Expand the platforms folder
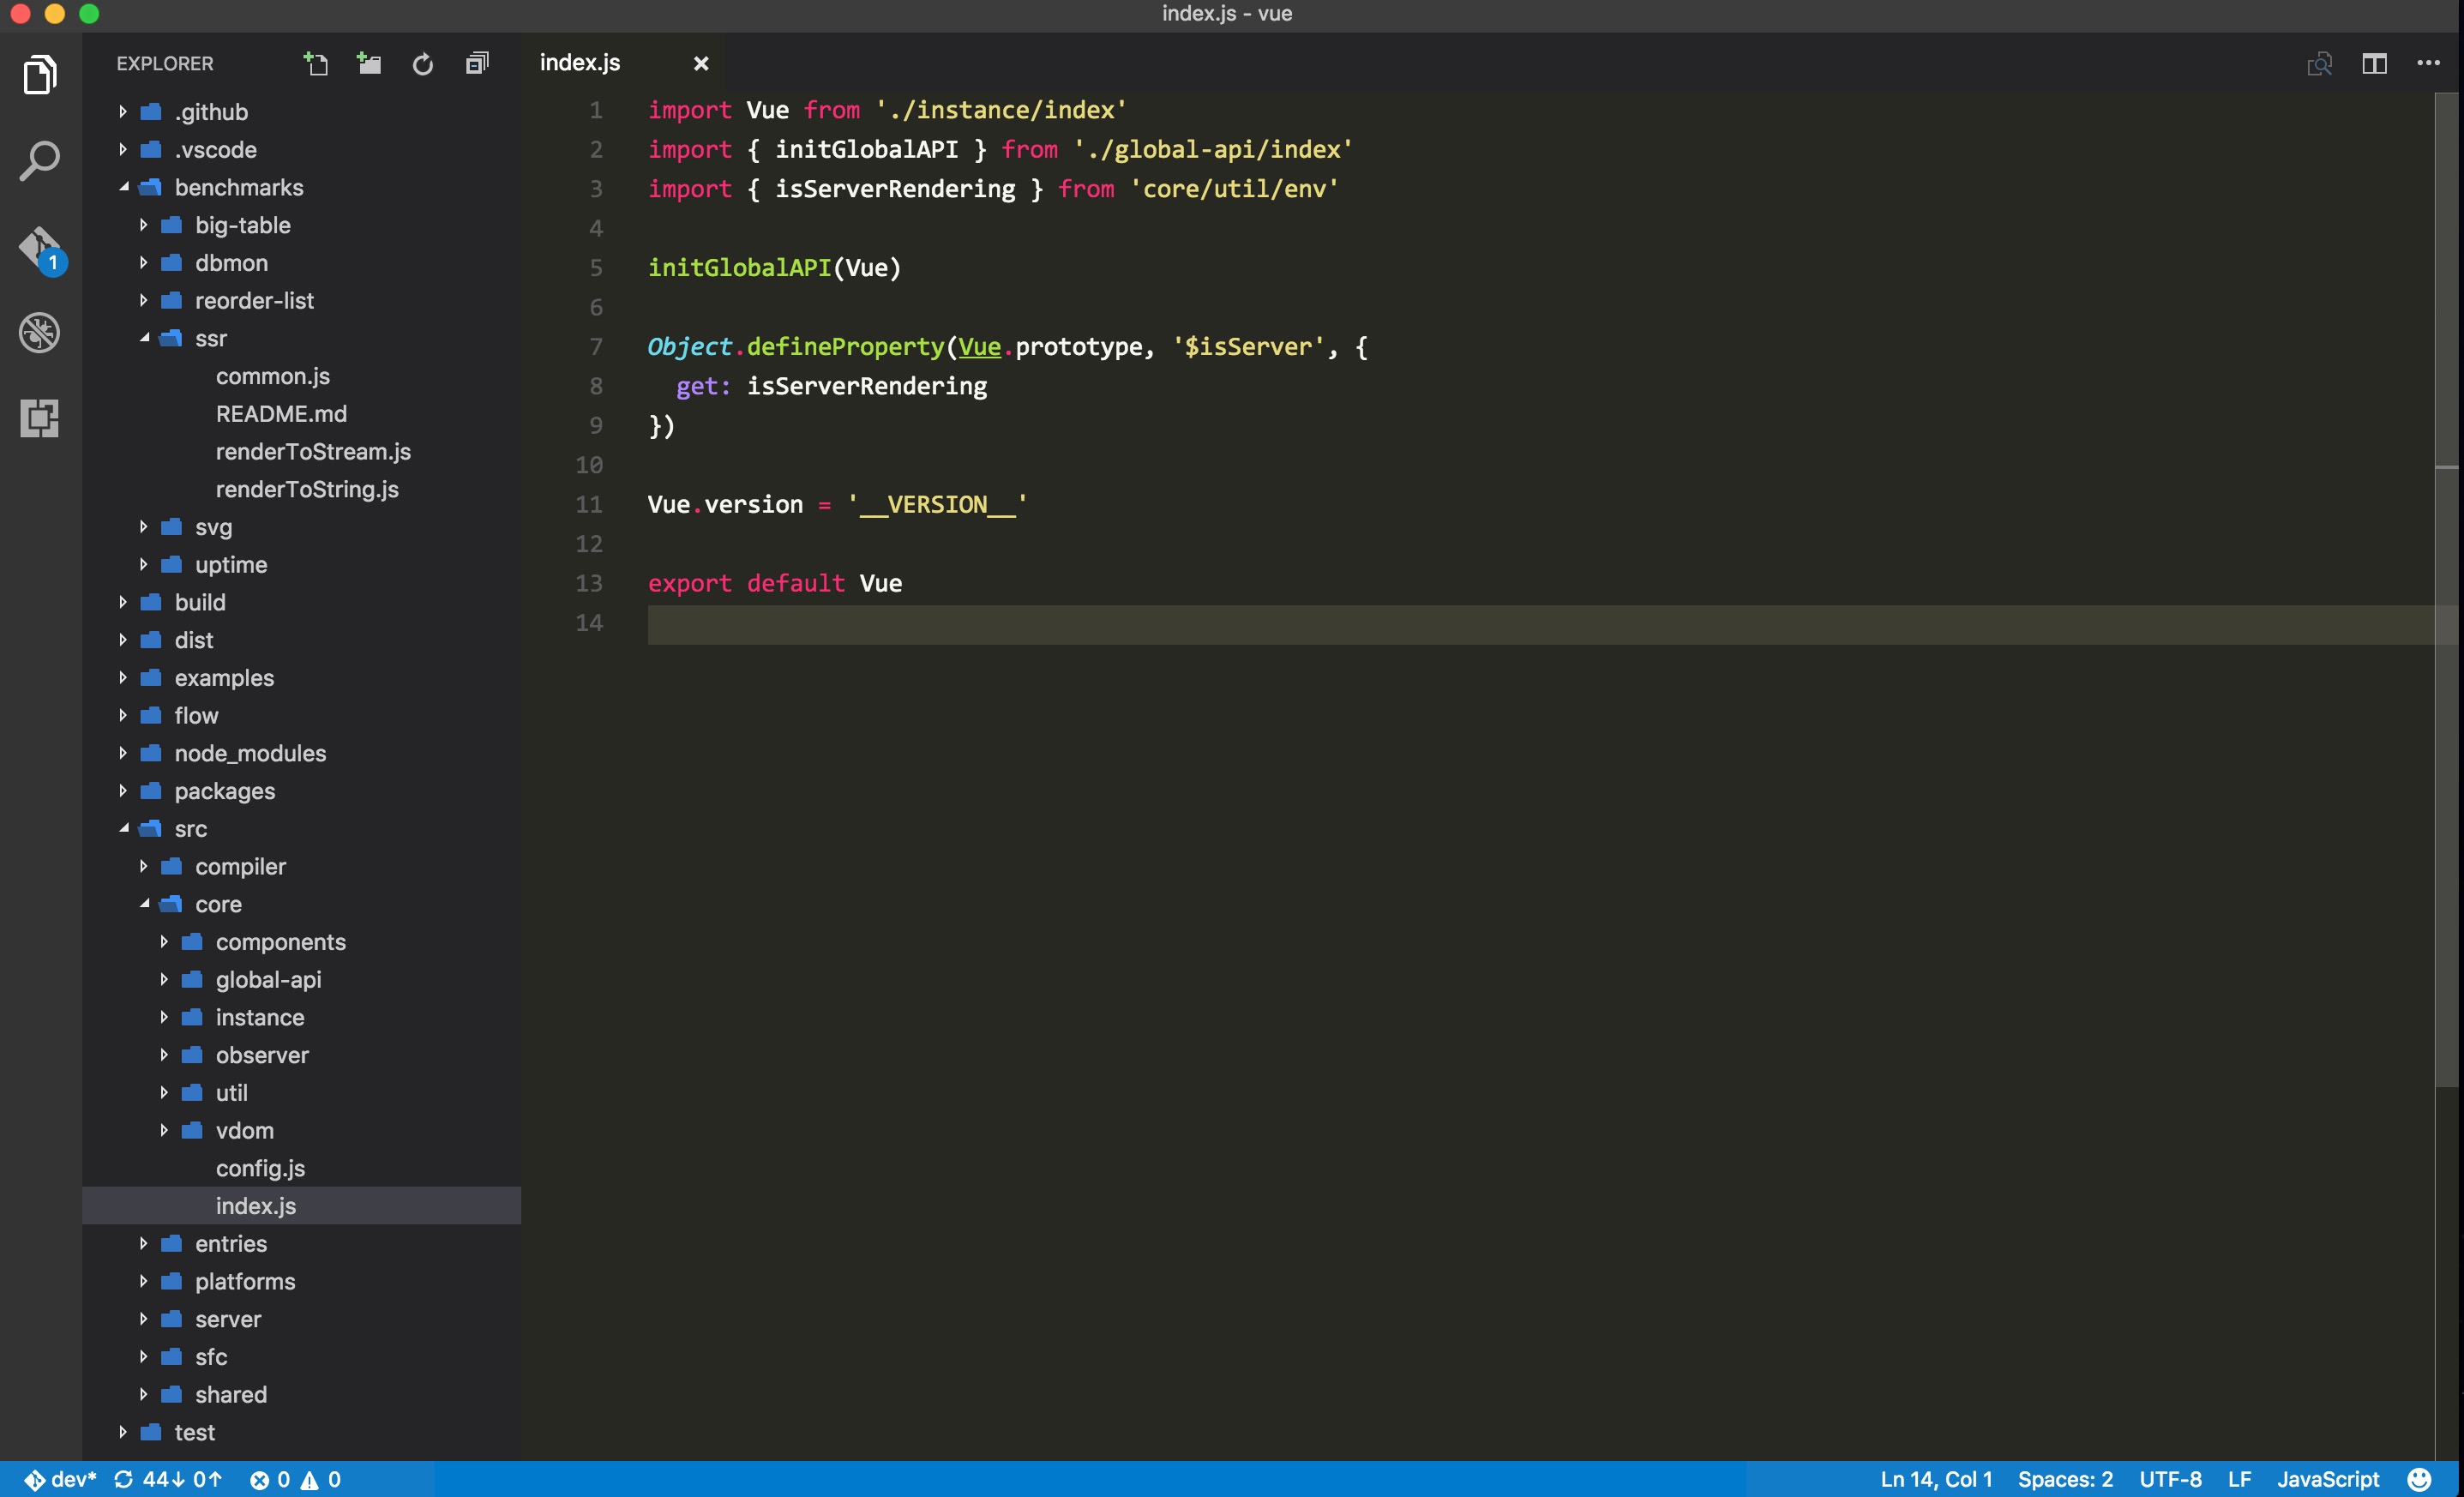 [301, 1281]
